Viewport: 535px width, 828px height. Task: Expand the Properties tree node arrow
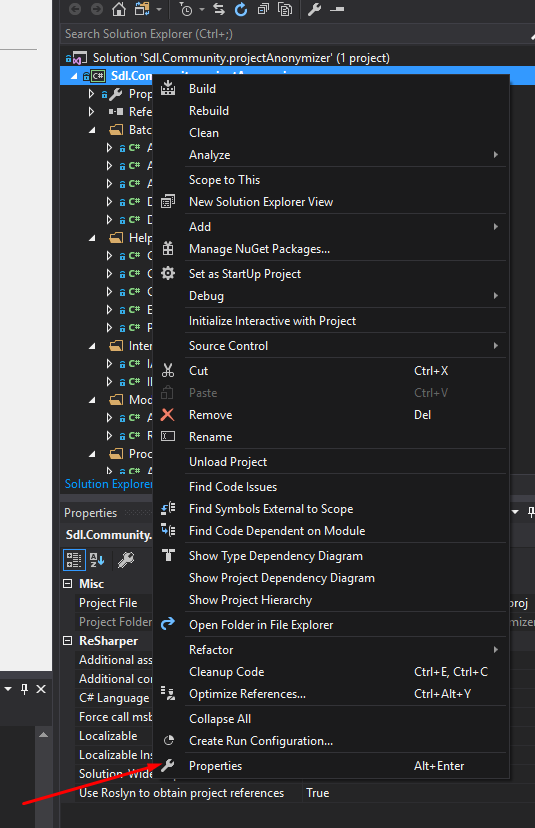click(x=91, y=94)
